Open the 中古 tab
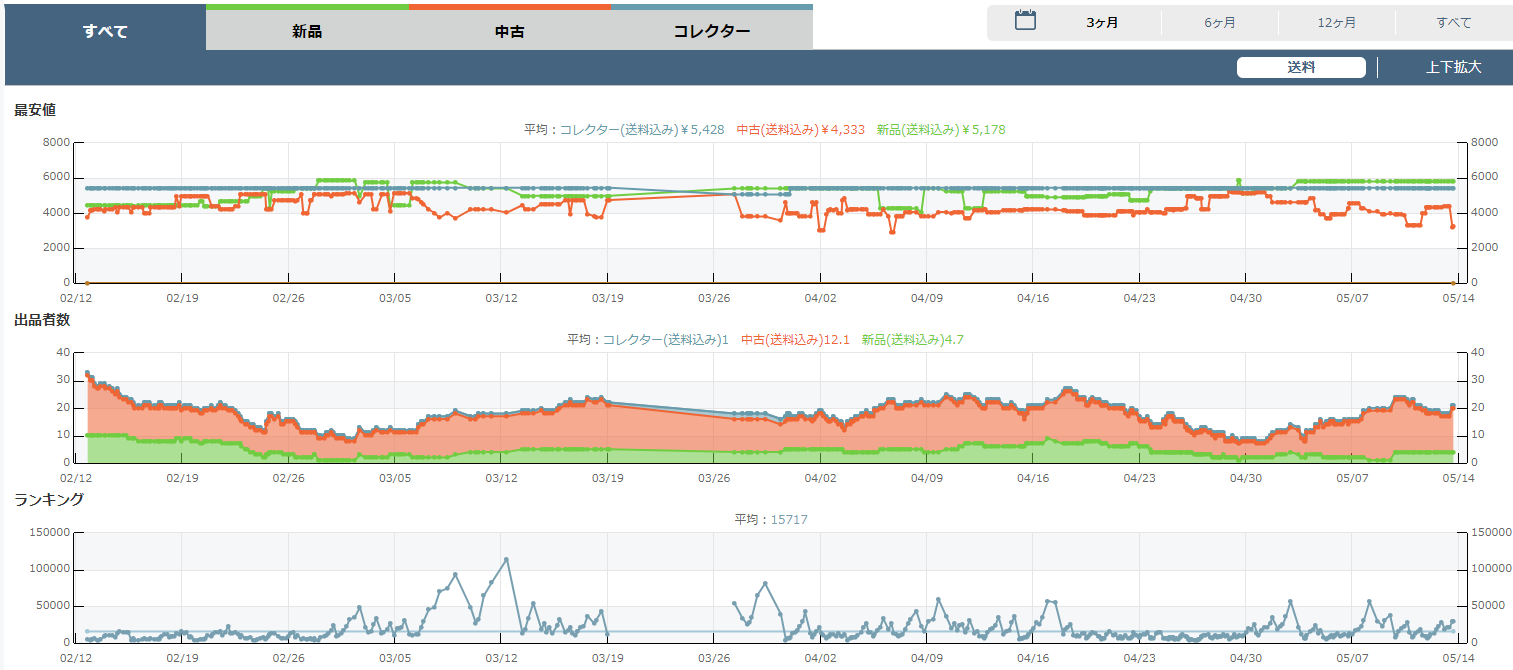 (510, 31)
